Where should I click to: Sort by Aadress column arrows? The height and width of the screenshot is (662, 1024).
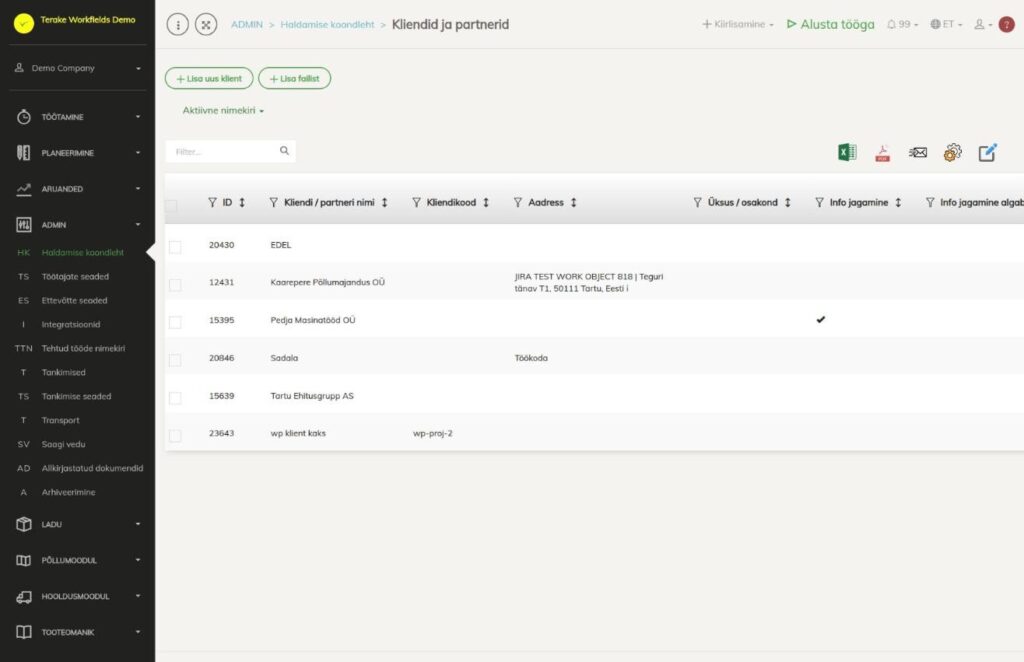[573, 202]
